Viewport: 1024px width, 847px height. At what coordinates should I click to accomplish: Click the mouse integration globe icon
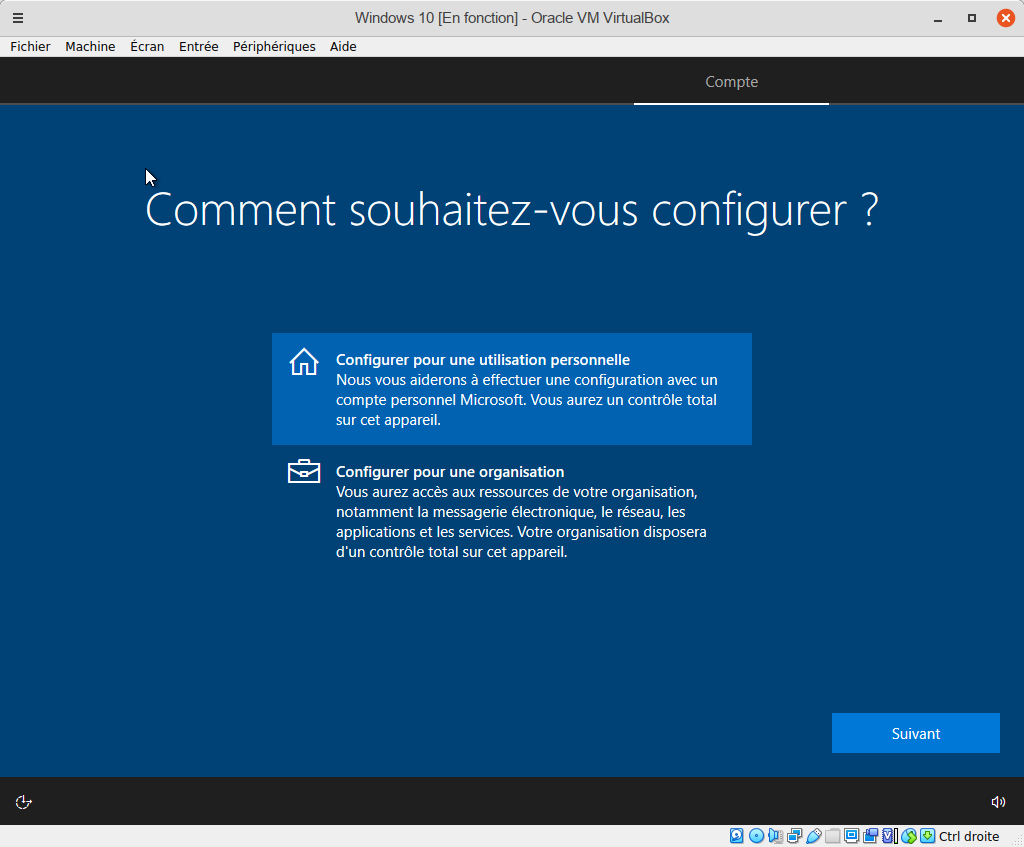tap(909, 836)
